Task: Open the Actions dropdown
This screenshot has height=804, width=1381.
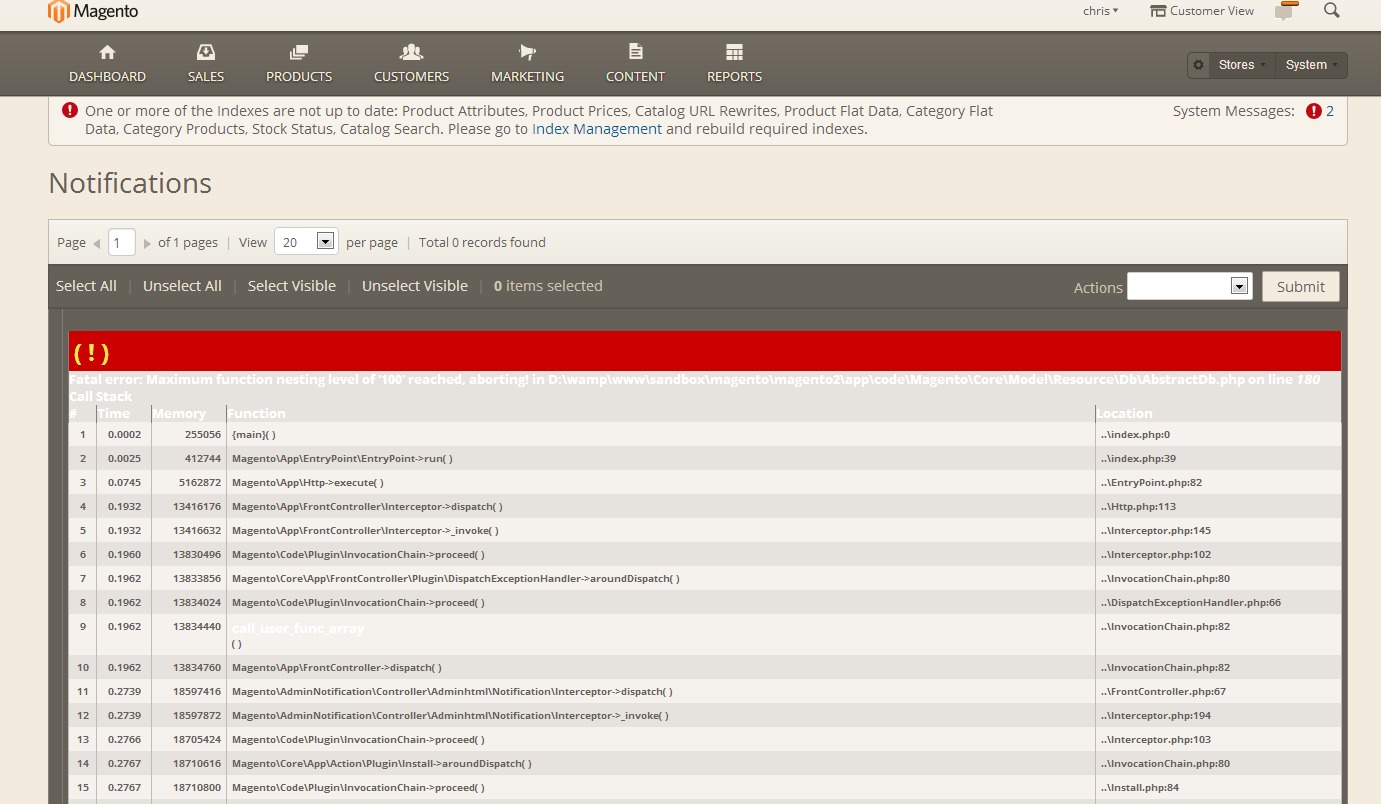Action: 1189,286
